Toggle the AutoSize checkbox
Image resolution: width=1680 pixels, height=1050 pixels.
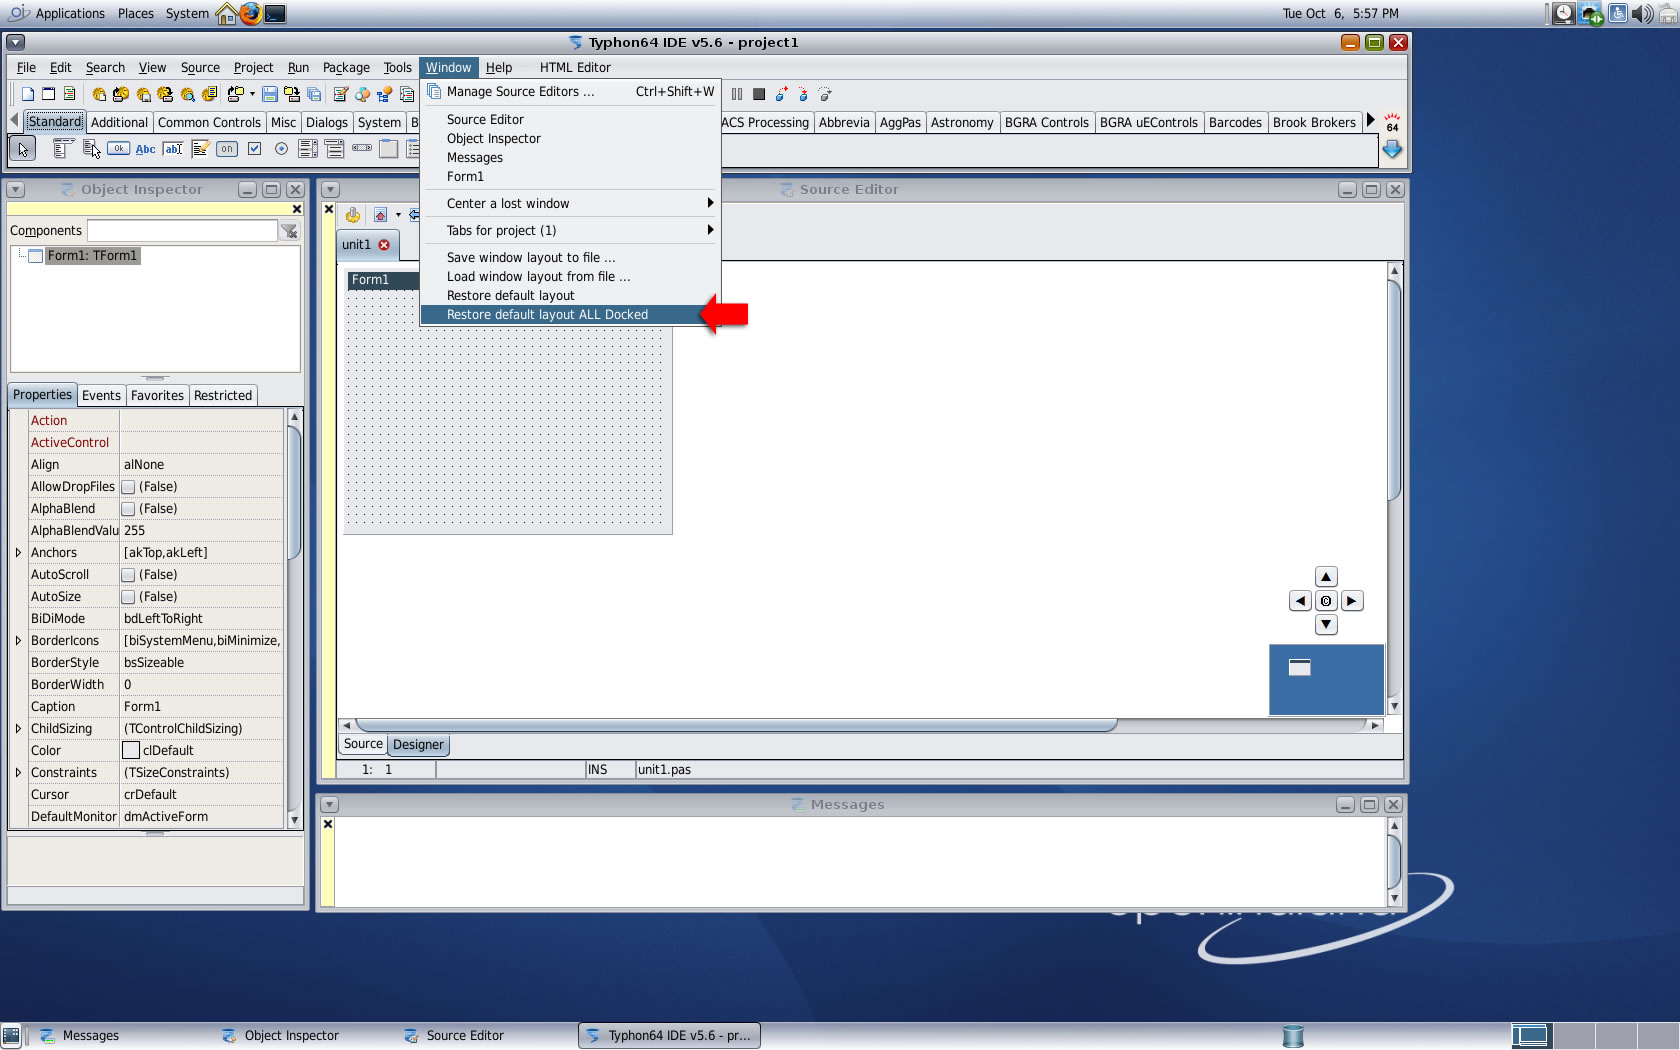pos(128,597)
